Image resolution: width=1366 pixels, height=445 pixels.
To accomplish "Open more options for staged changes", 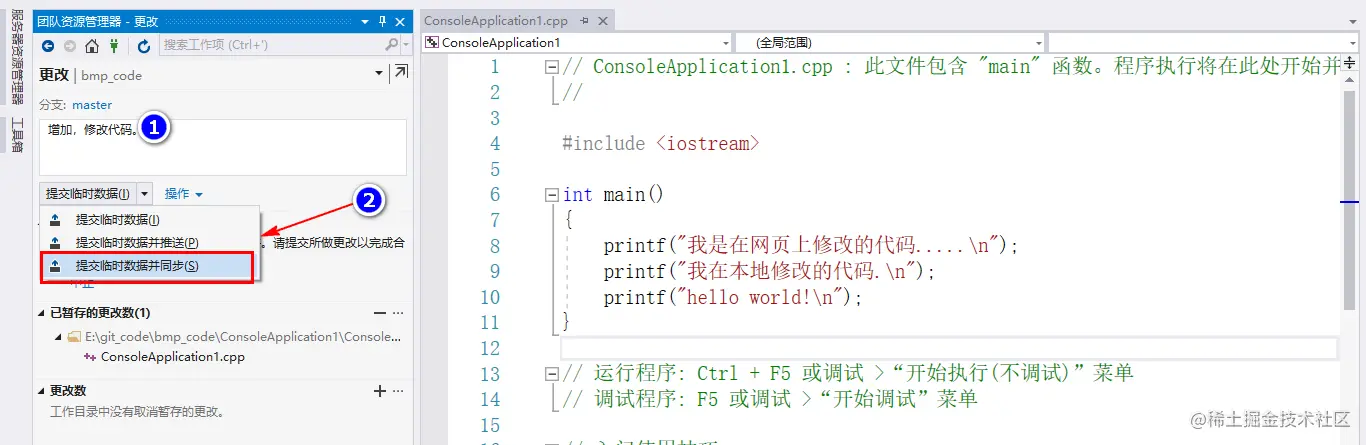I will coord(399,313).
